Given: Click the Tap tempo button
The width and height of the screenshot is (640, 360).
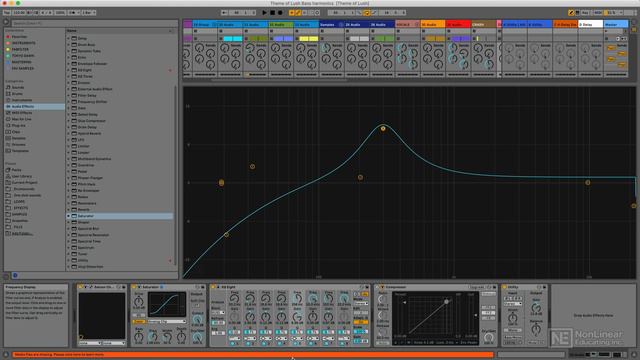Looking at the screenshot, I should (7, 13).
